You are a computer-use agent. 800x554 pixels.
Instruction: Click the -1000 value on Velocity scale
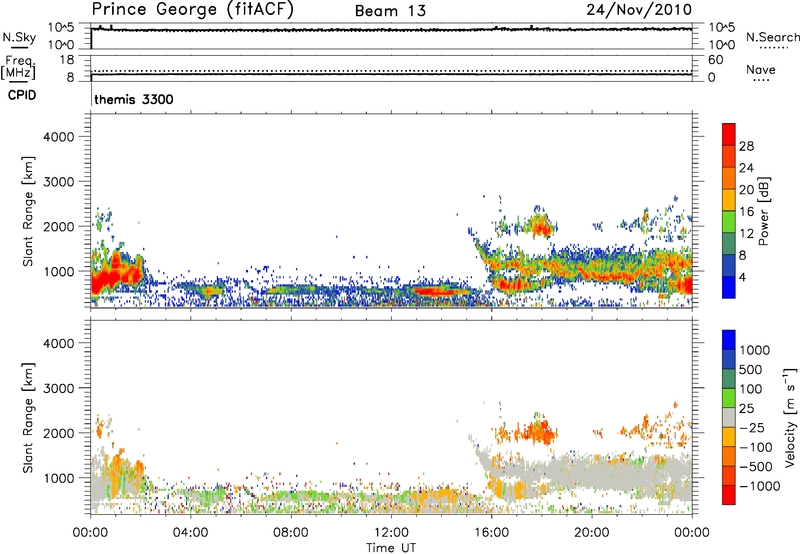pos(760,486)
